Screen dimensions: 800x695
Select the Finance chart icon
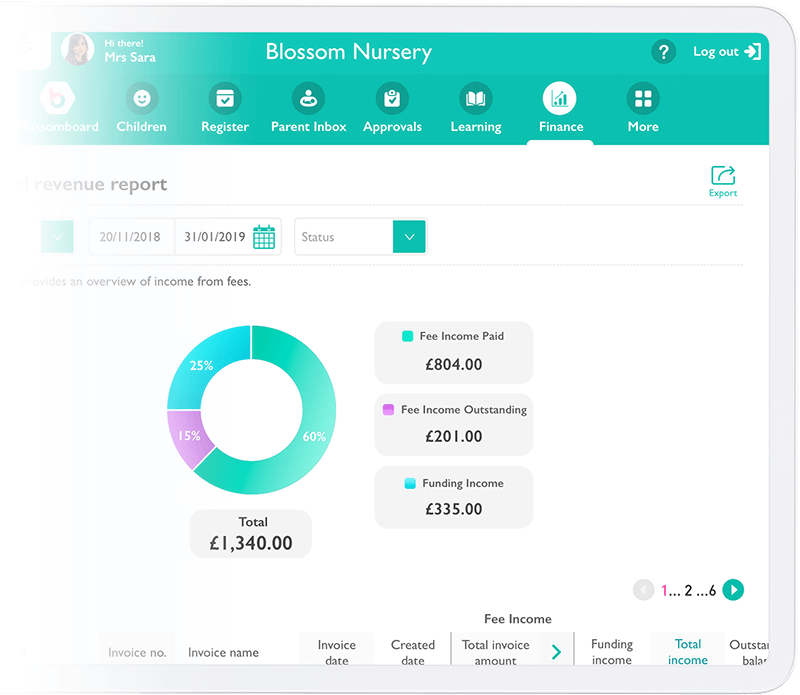[560, 100]
